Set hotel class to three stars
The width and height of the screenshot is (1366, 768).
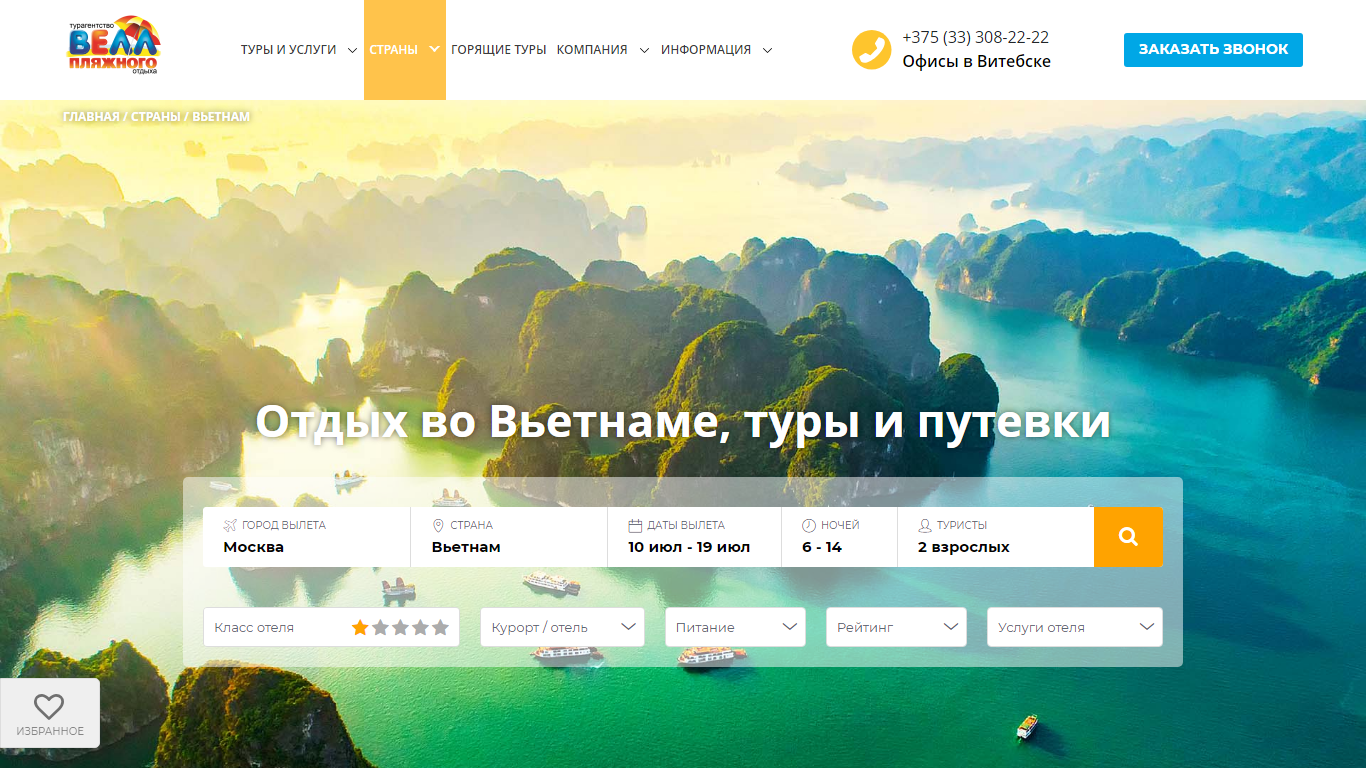point(400,627)
